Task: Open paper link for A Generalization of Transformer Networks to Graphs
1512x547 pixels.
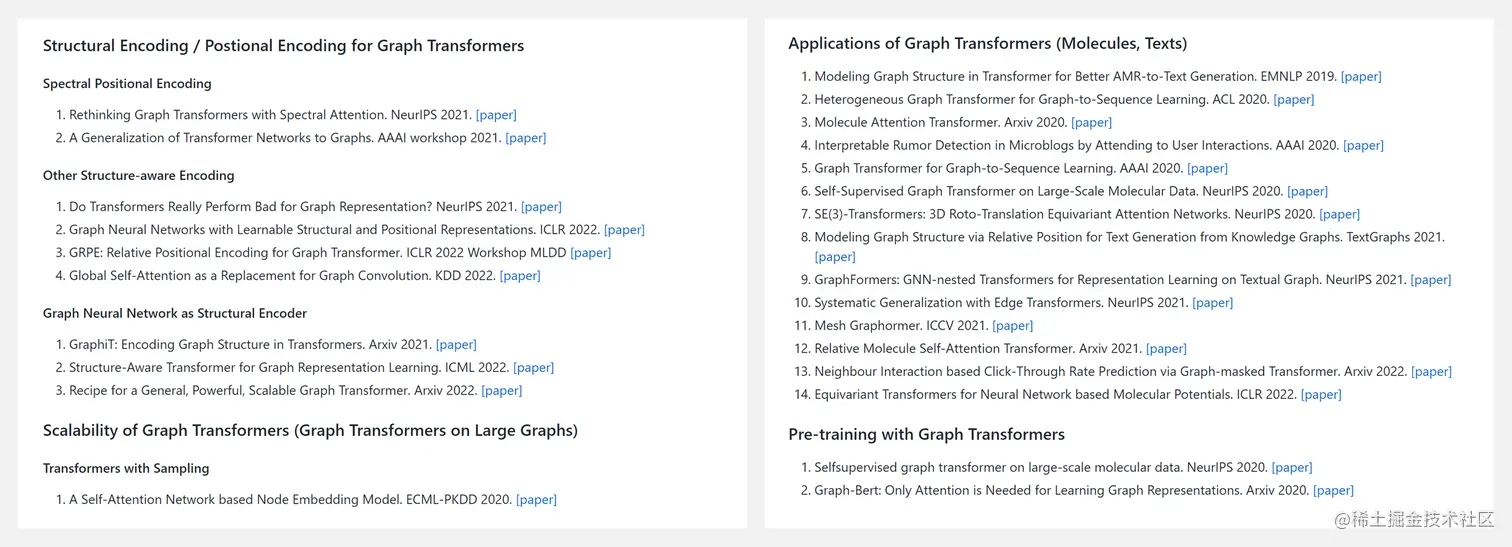Action: tap(526, 138)
